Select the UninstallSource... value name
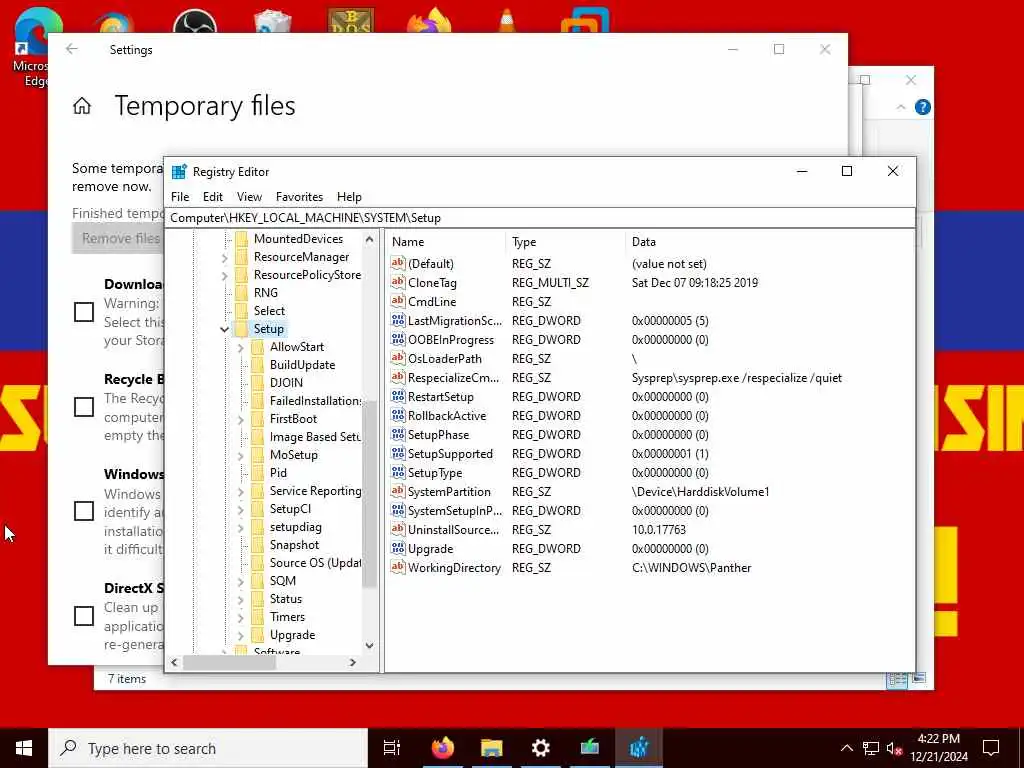 453,530
